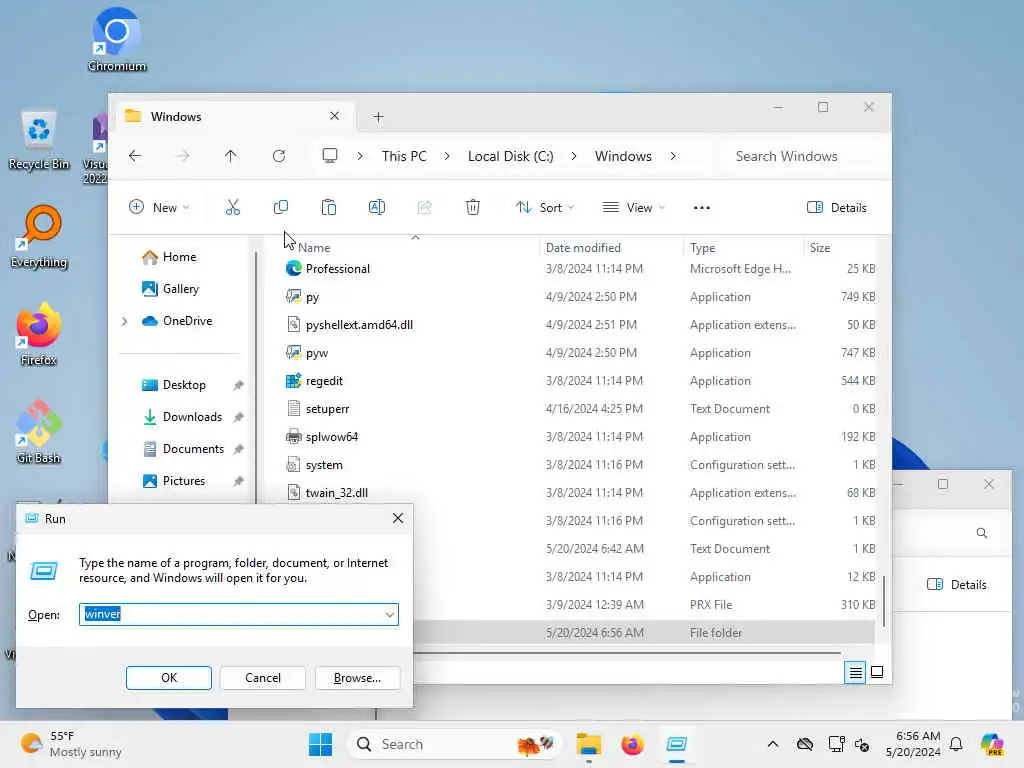Open Chromium desktop shortcut

click(x=117, y=39)
